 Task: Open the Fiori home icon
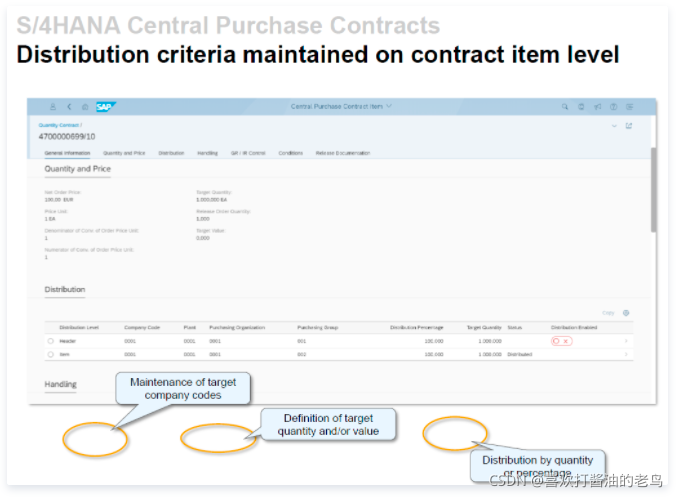pos(85,107)
